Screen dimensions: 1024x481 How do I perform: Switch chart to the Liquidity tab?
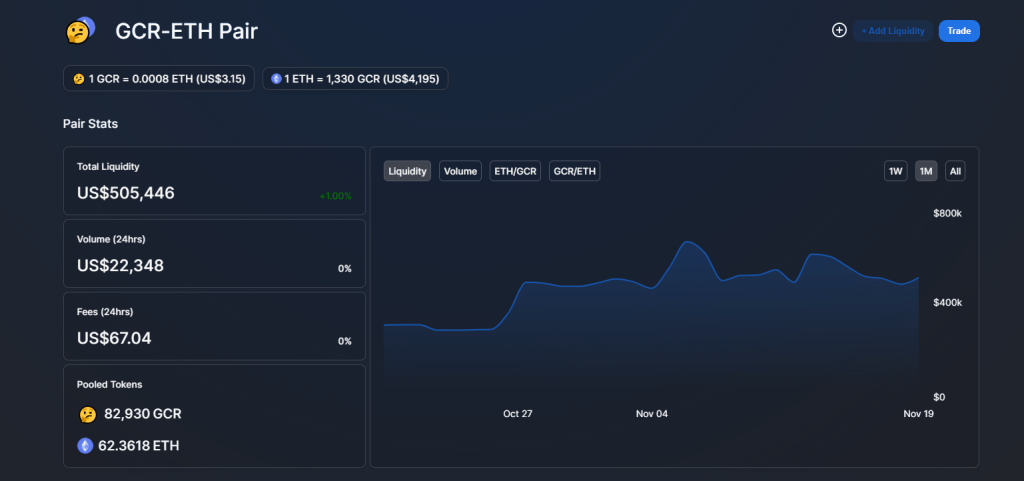pos(408,171)
